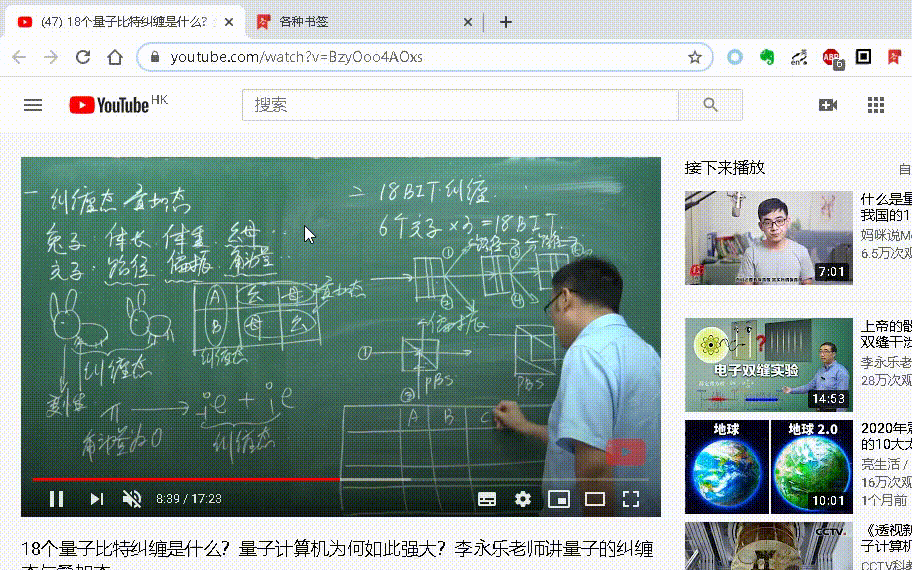Open the 电子双缝实验 video thumbnail
The width and height of the screenshot is (912, 570).
pyautogui.click(x=768, y=365)
